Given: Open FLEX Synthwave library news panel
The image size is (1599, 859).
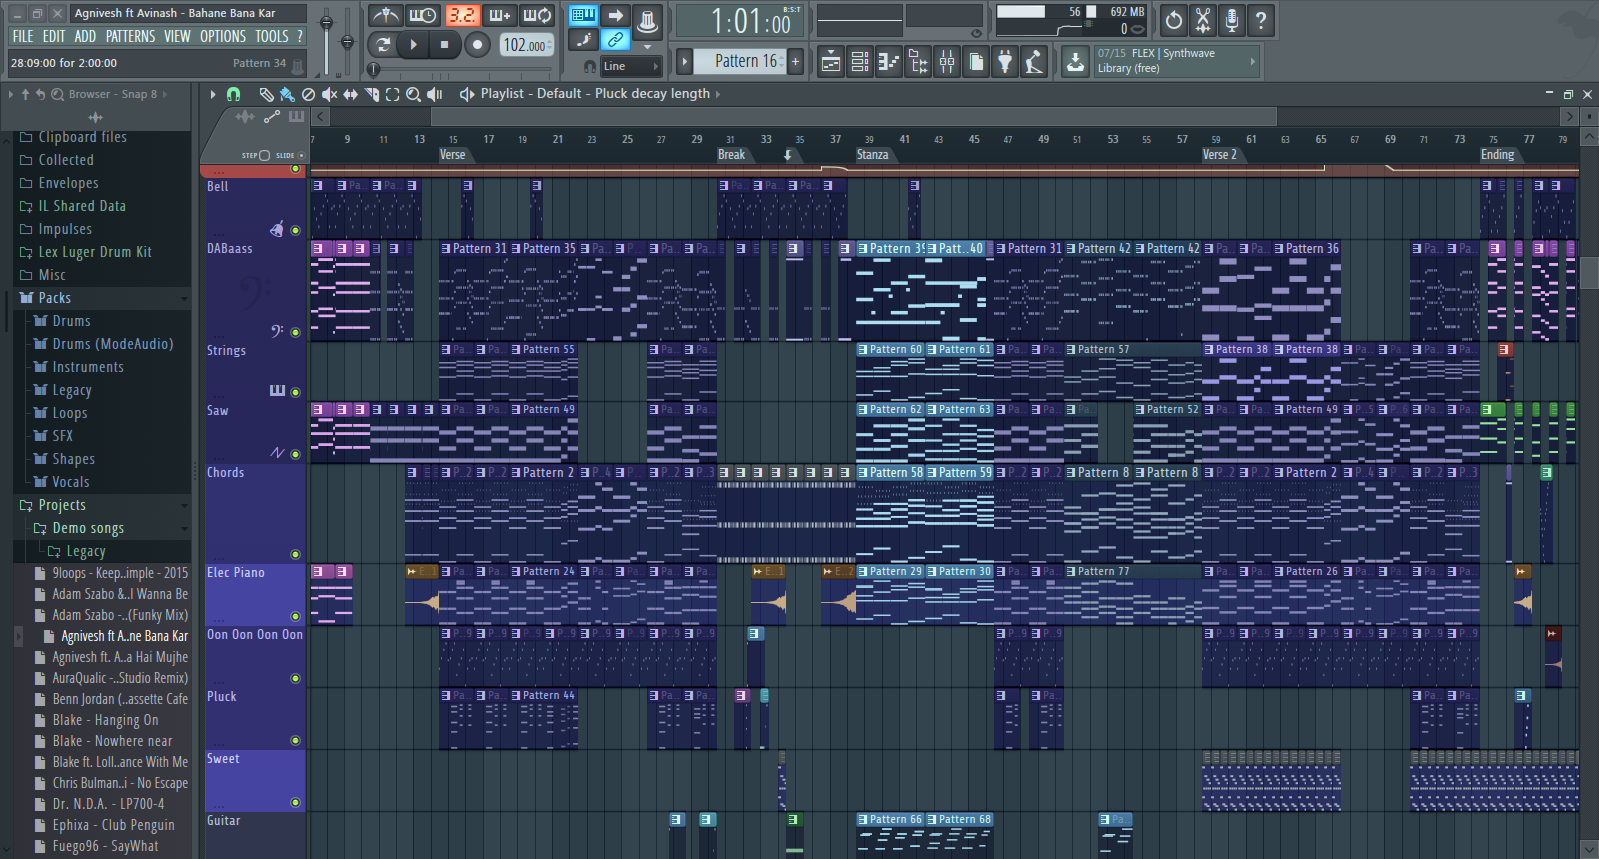Looking at the screenshot, I should [1175, 61].
